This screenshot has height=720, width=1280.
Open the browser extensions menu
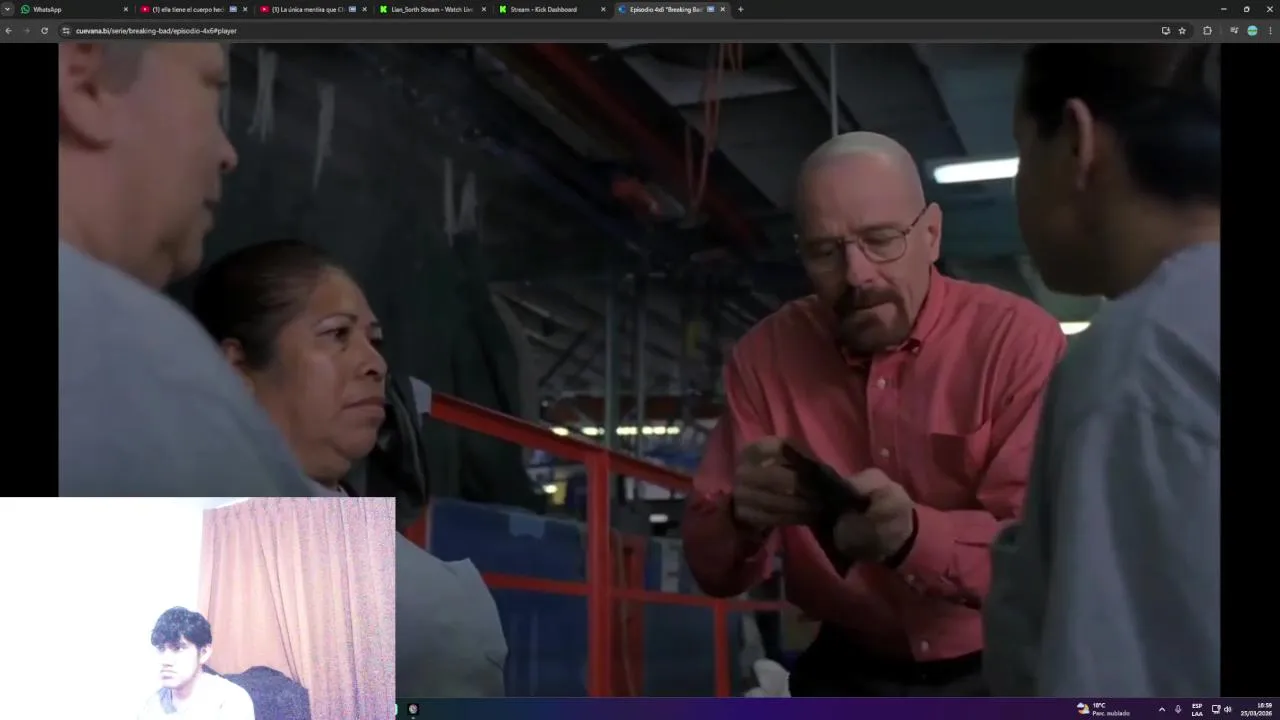click(x=1207, y=31)
